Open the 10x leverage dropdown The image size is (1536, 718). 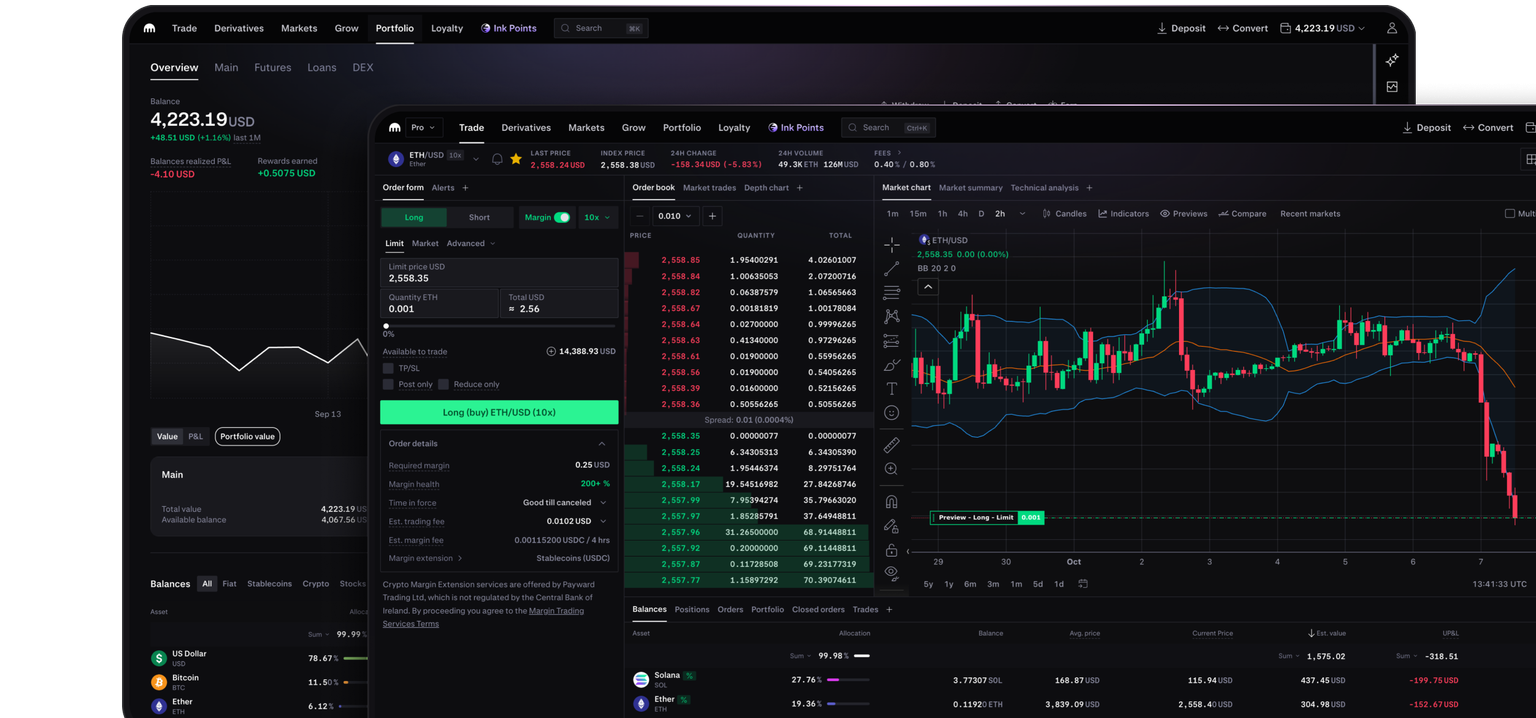(x=598, y=217)
